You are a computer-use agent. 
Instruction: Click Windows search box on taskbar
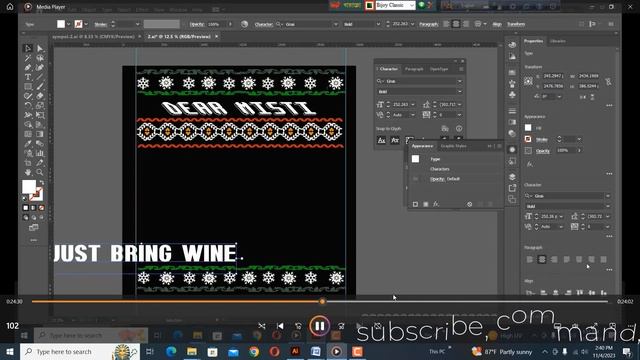tap(80, 351)
